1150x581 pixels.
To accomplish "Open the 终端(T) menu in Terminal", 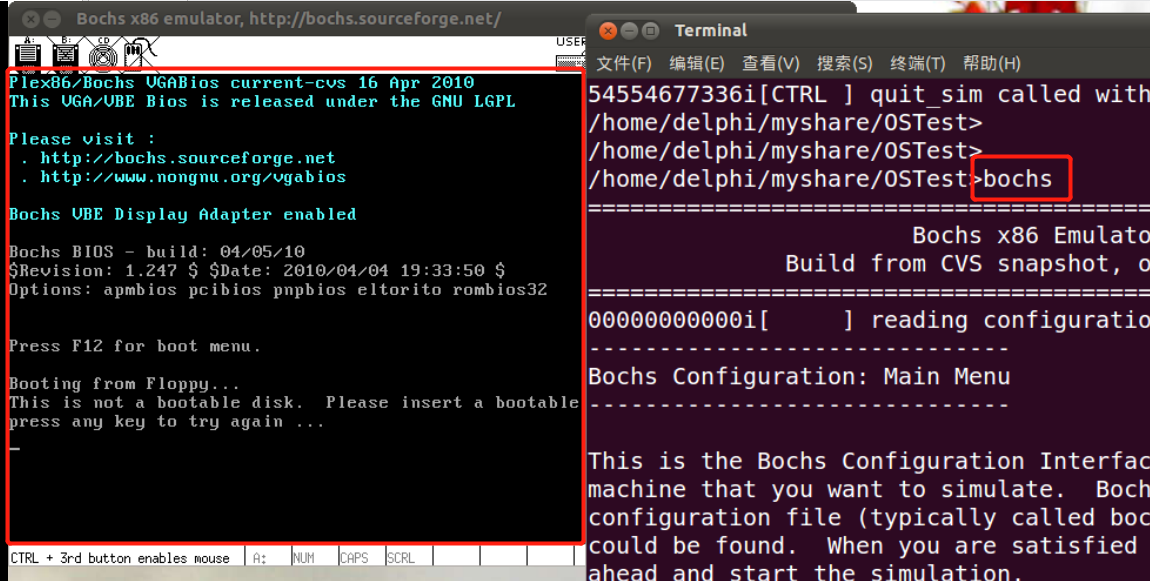I will 918,63.
